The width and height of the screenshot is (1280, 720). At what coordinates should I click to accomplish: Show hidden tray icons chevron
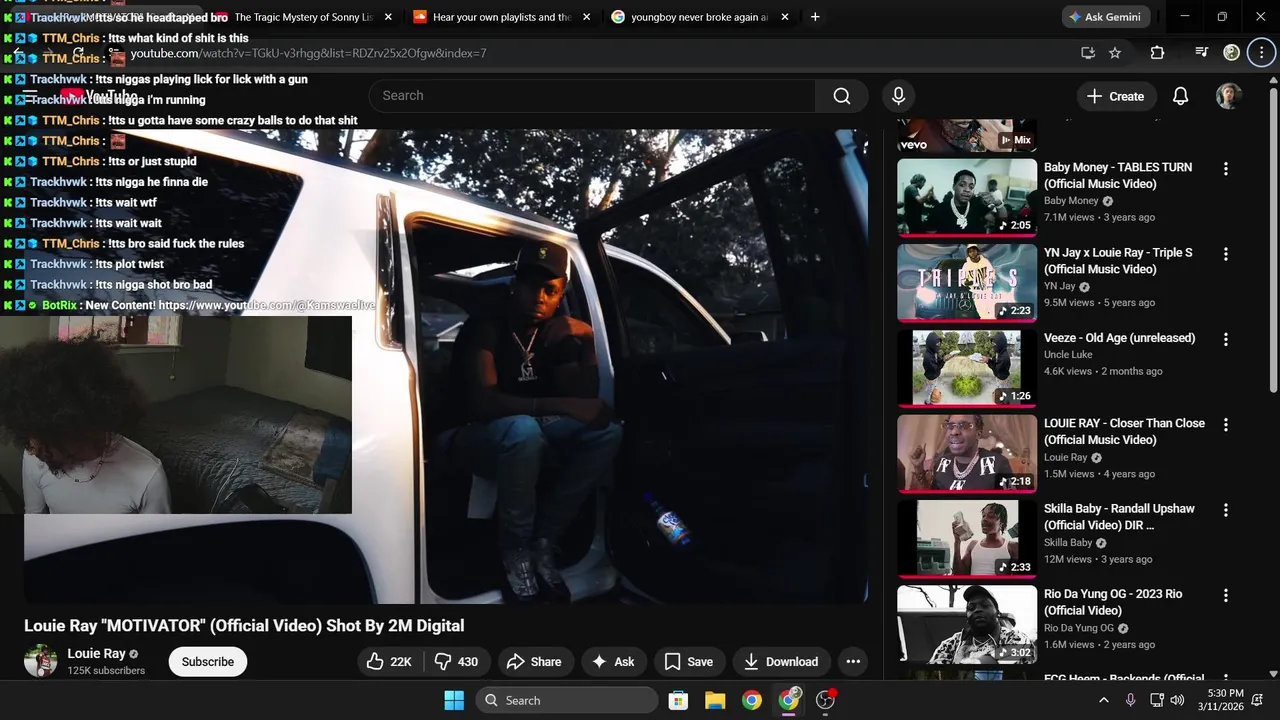coord(1104,700)
